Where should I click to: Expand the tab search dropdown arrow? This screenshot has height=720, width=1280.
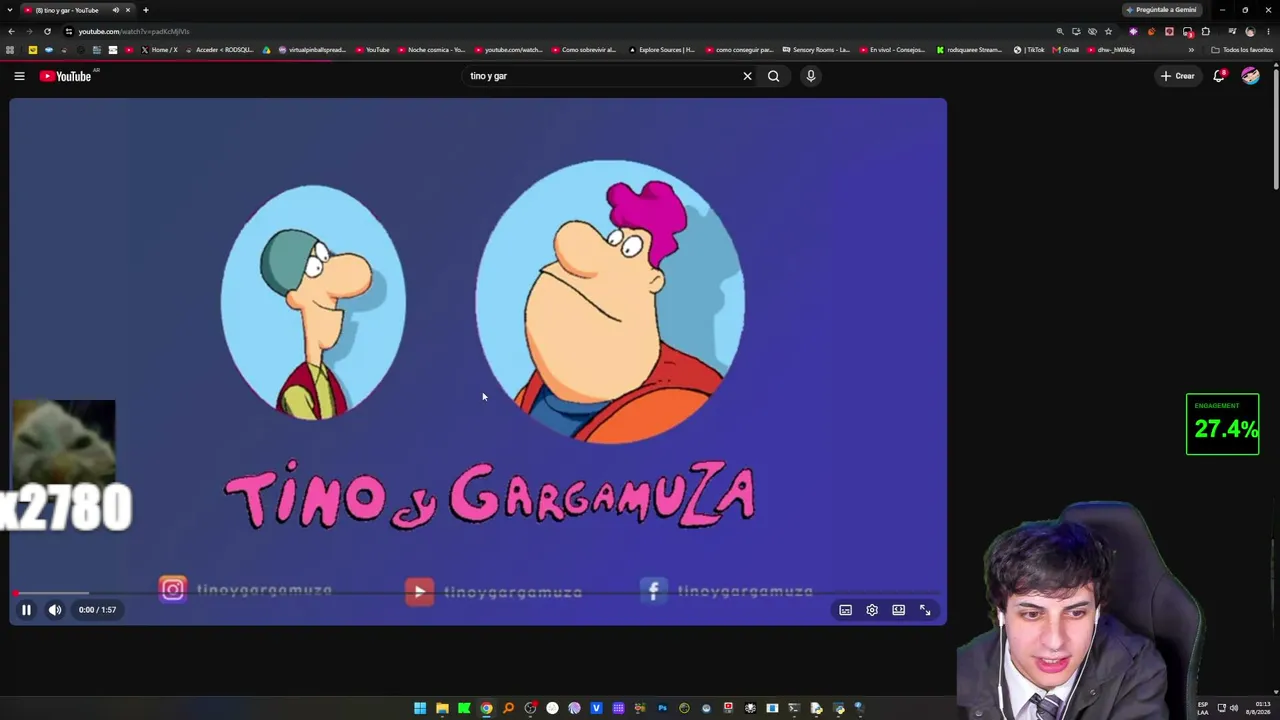[x=9, y=10]
